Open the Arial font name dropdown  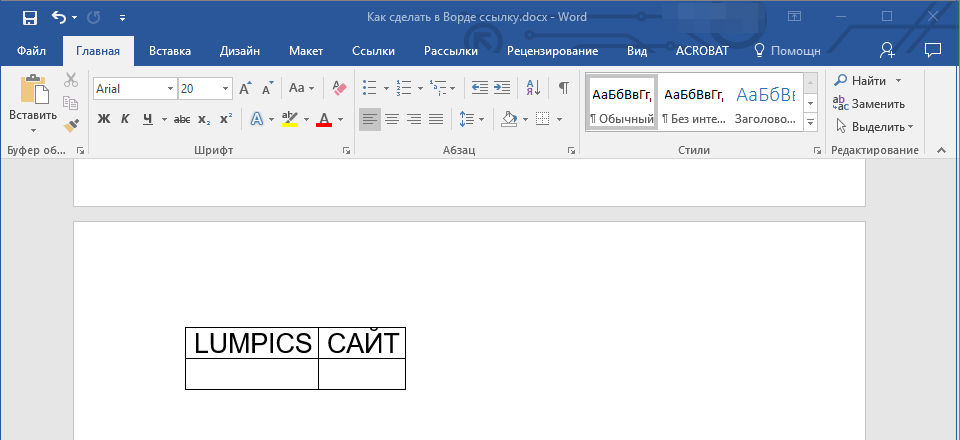170,89
